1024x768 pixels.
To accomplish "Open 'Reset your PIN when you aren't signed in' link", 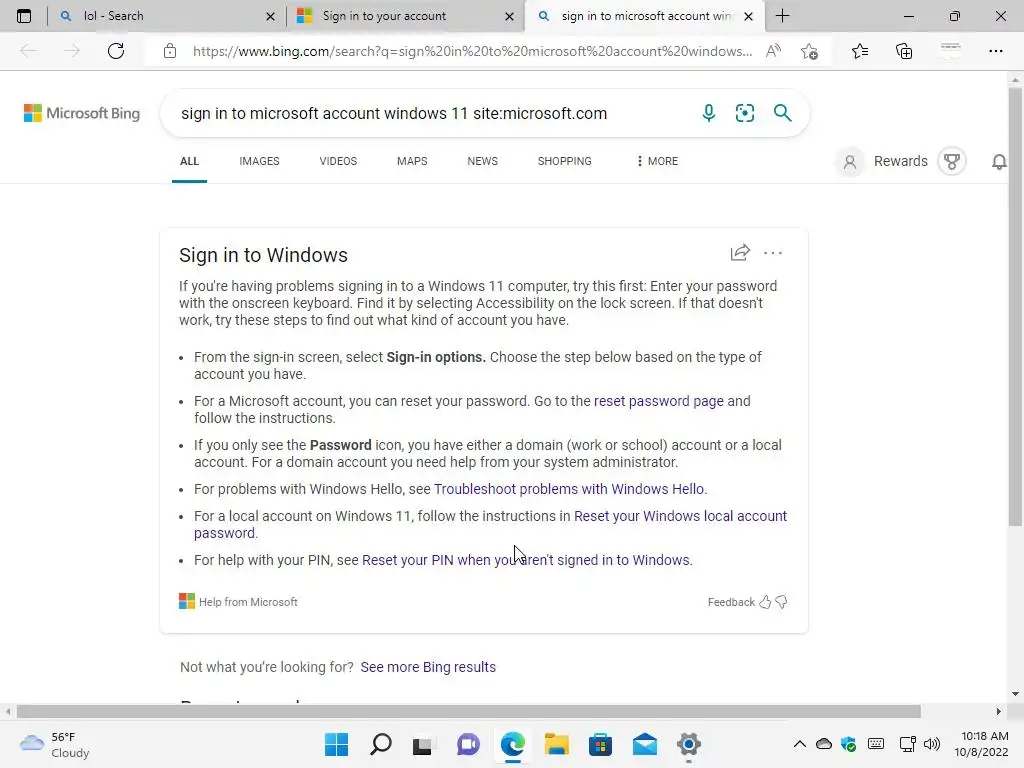I will coord(526,560).
